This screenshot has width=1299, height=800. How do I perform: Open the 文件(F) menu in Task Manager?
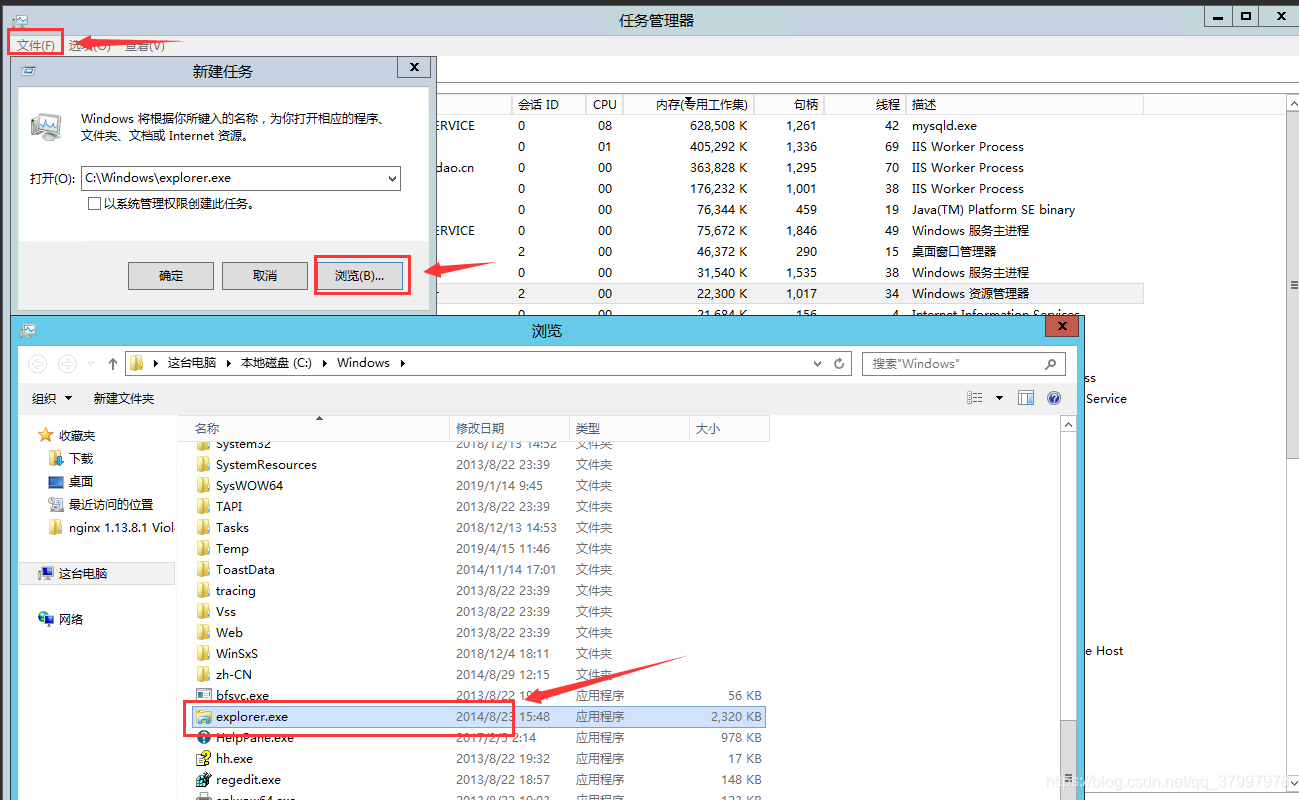(36, 45)
